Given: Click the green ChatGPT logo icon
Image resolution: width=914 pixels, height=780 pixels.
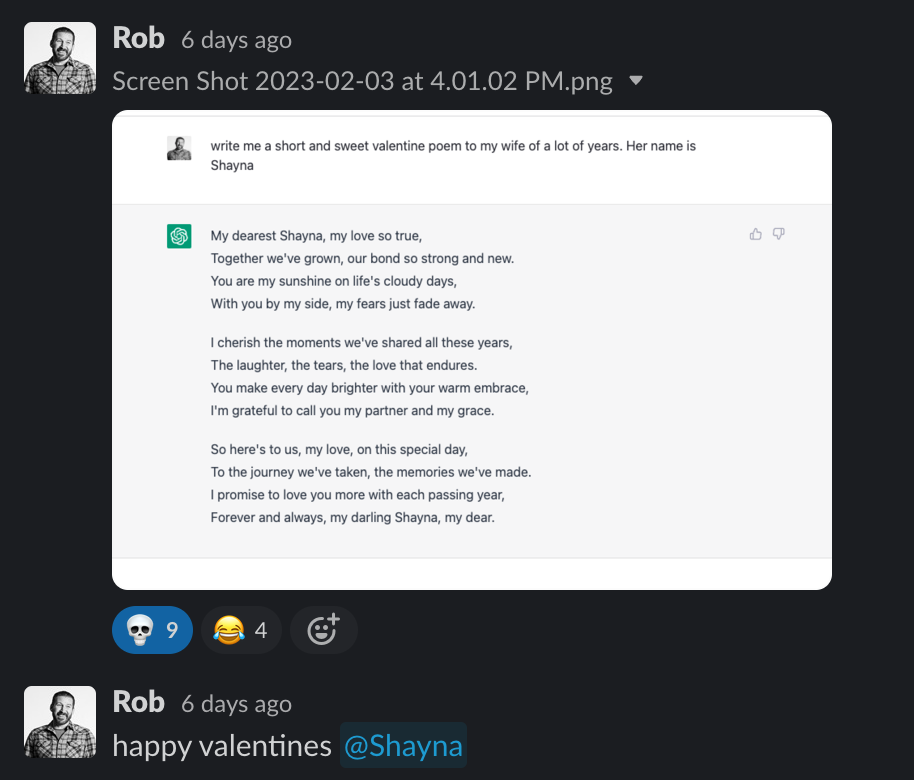Looking at the screenshot, I should [179, 236].
